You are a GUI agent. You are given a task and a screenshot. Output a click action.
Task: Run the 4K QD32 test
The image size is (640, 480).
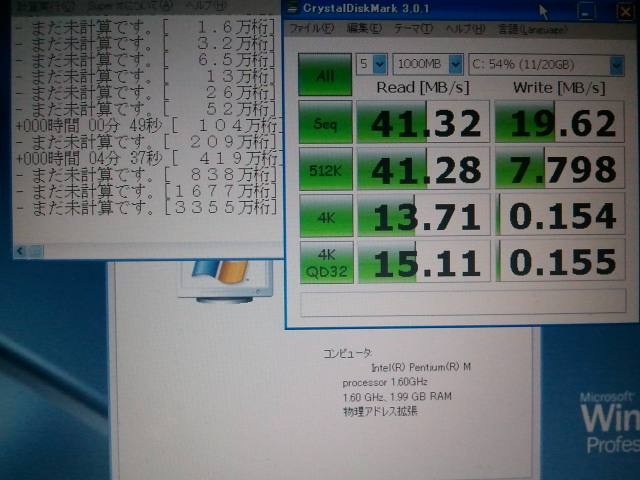[x=327, y=262]
